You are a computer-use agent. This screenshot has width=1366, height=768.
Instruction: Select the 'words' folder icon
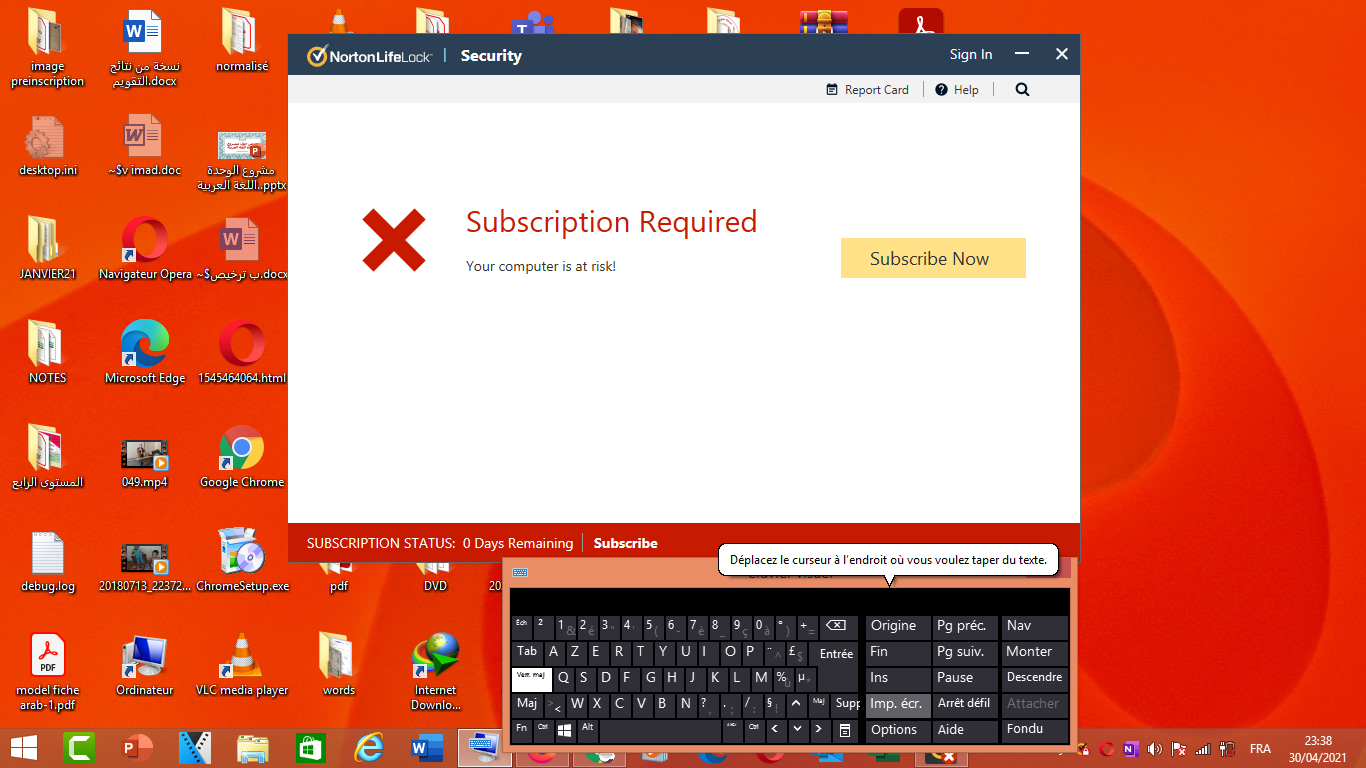click(338, 664)
